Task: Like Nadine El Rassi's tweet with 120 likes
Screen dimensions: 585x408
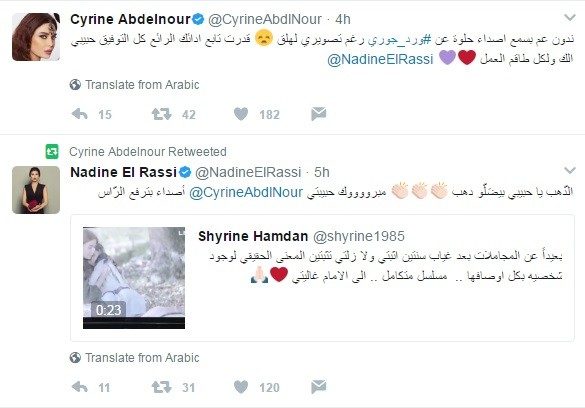Action: click(241, 387)
